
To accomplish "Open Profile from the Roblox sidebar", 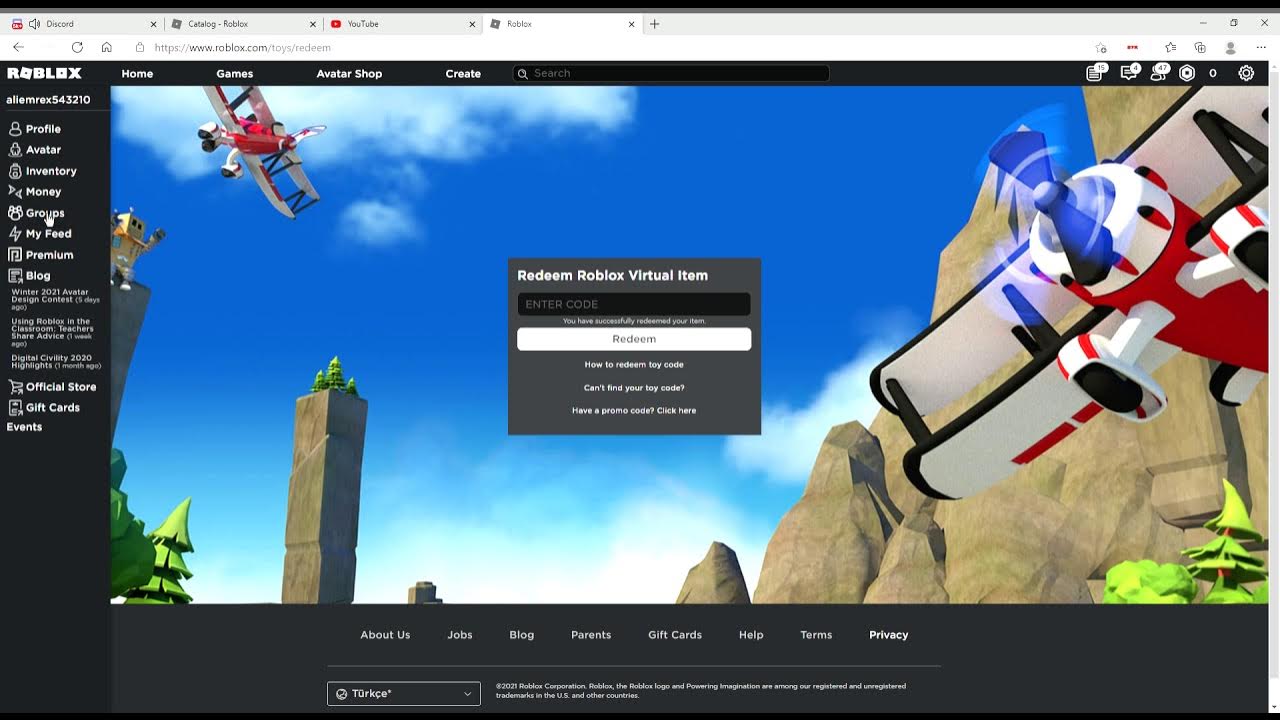I will (35, 129).
